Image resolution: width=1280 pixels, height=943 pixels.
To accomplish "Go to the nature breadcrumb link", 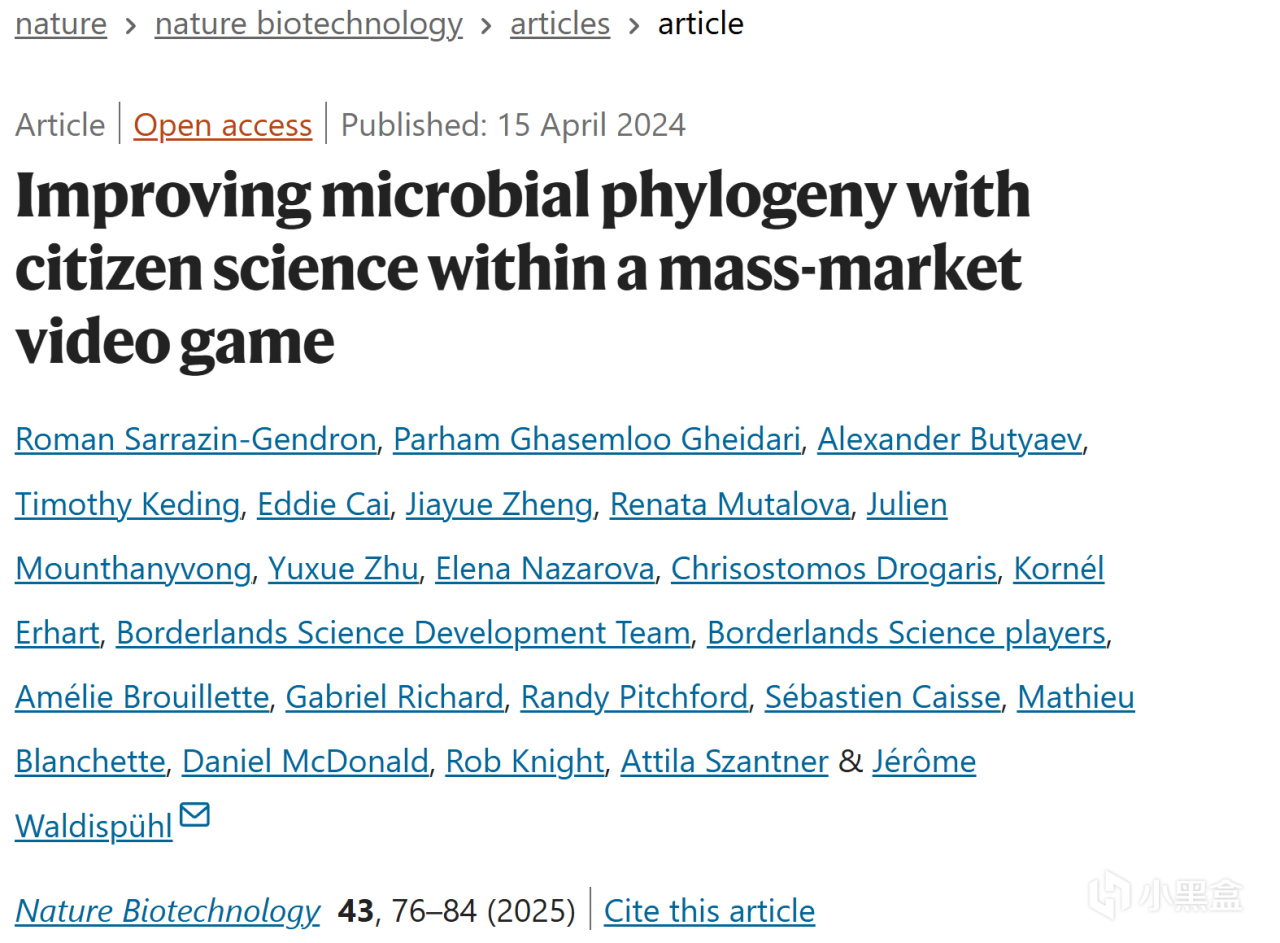I will click(61, 24).
